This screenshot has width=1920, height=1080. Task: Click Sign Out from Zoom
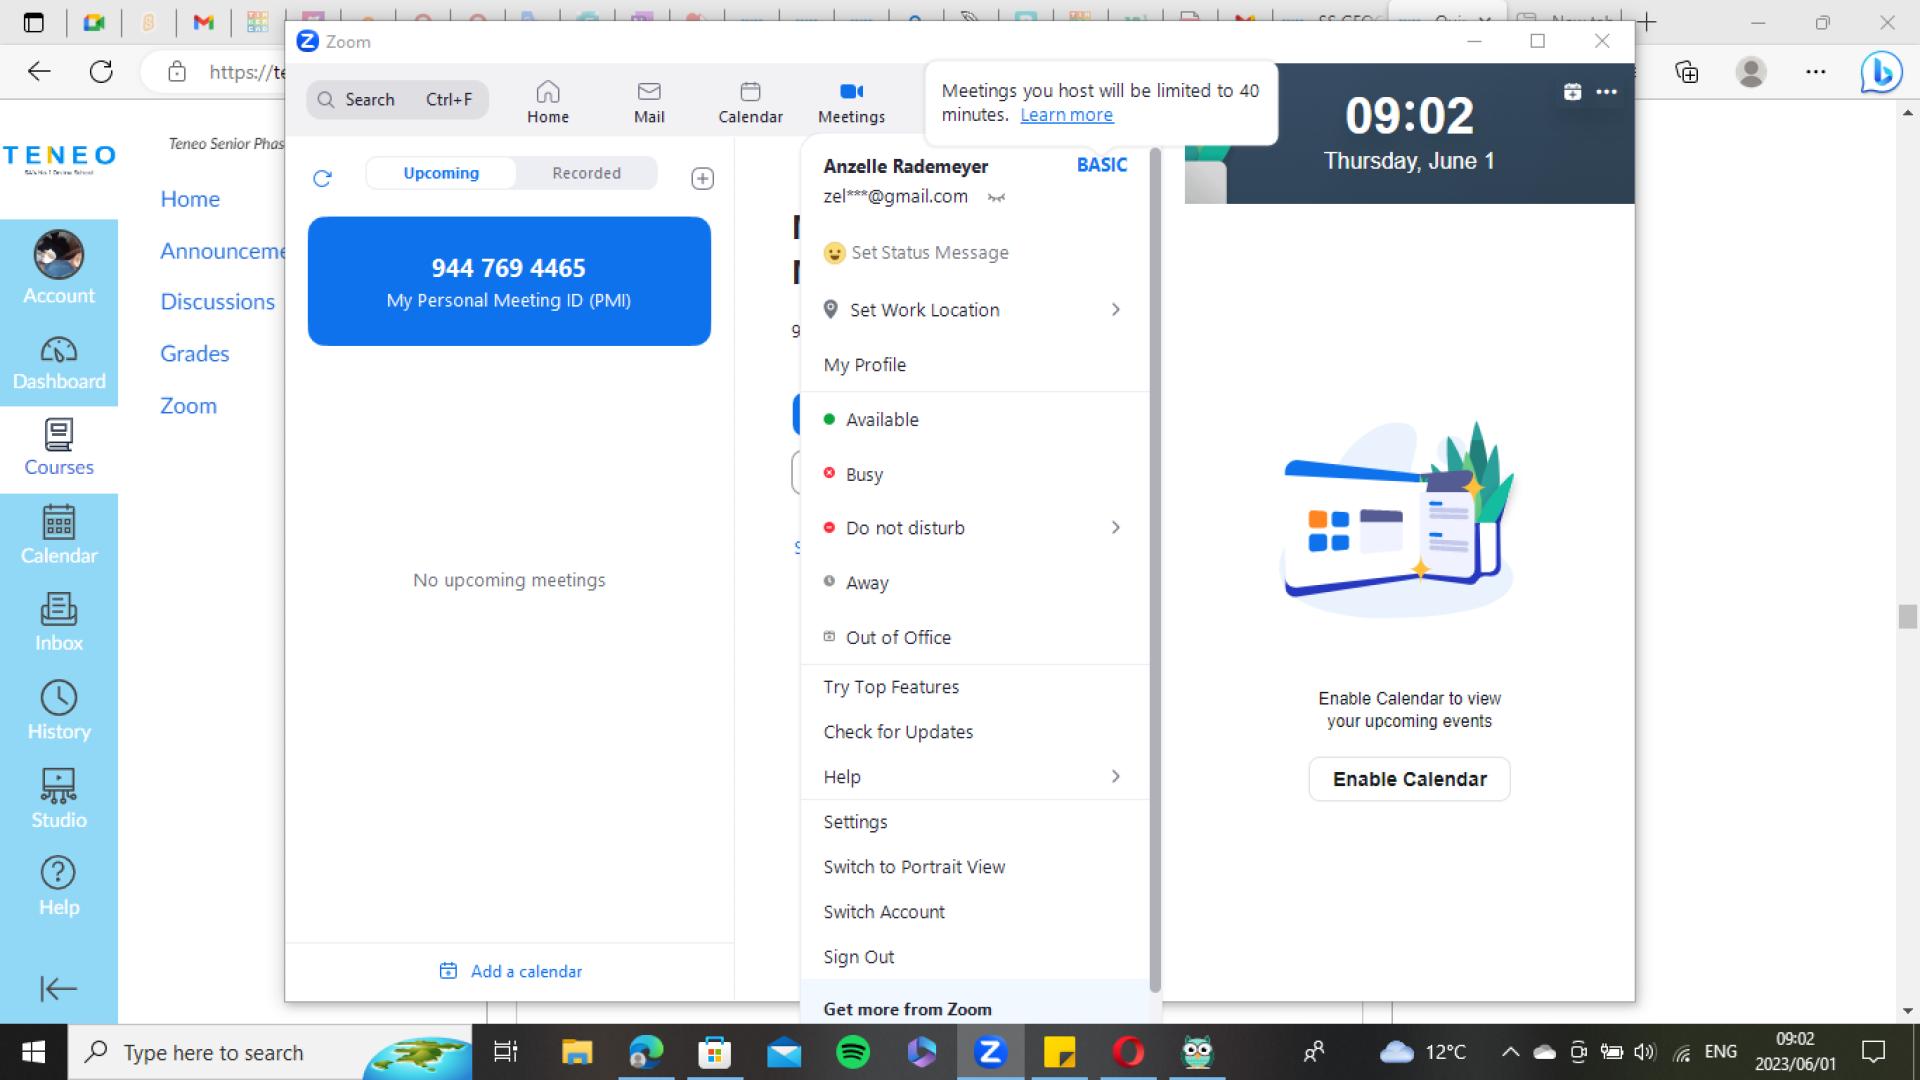tap(858, 956)
